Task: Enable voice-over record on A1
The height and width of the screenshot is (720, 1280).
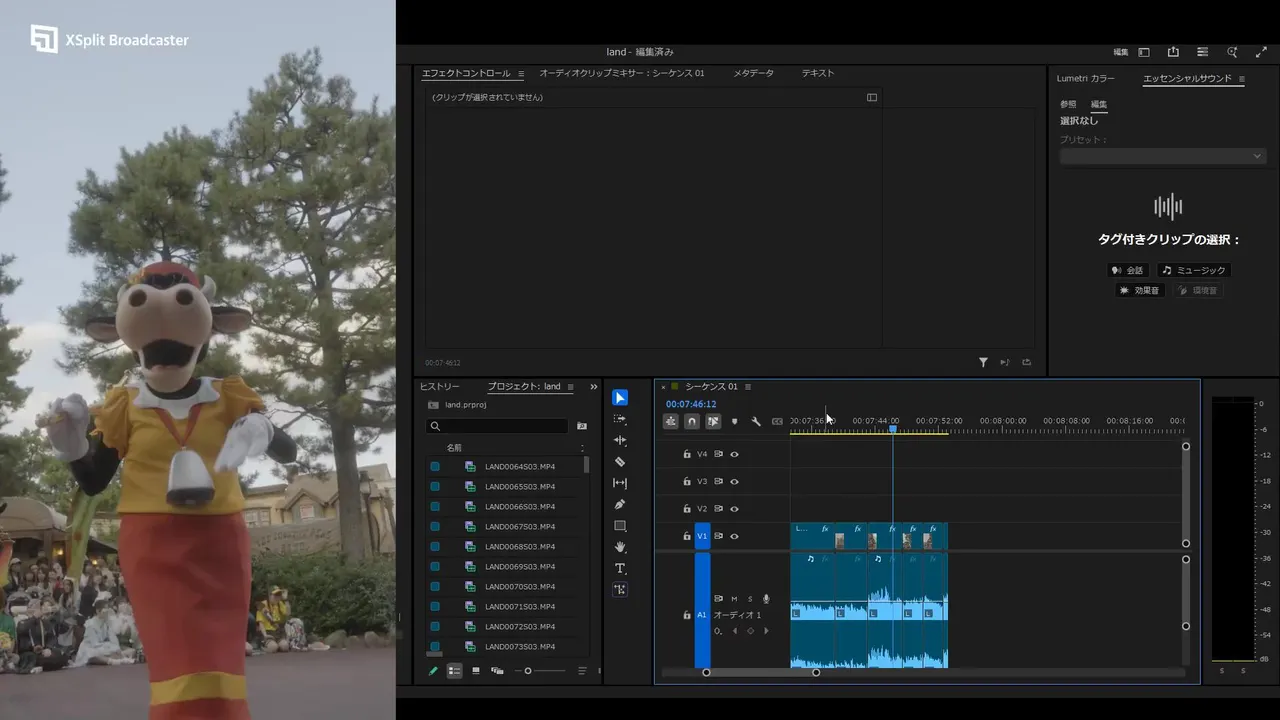Action: pyautogui.click(x=766, y=599)
